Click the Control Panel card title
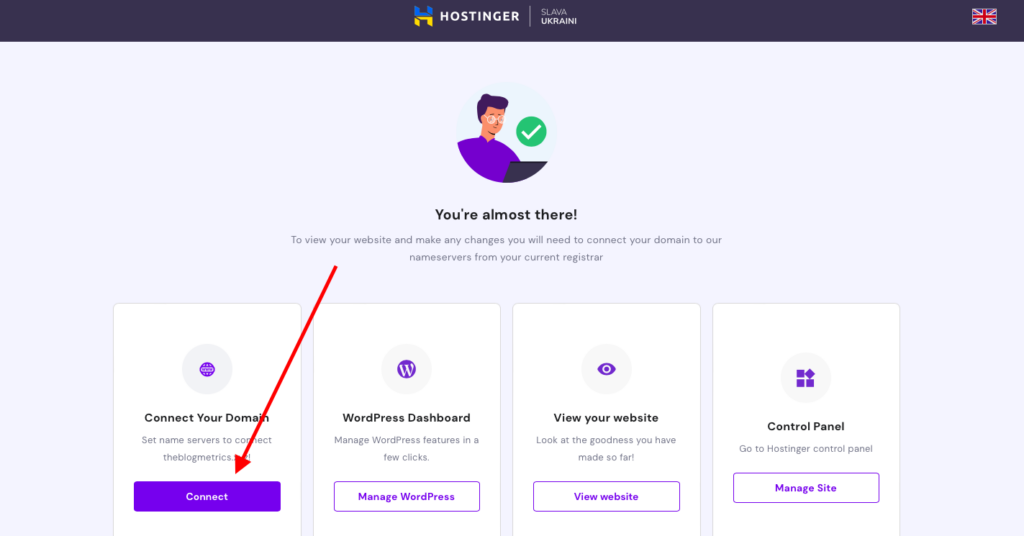Screen dimensions: 1024x536 click(805, 426)
